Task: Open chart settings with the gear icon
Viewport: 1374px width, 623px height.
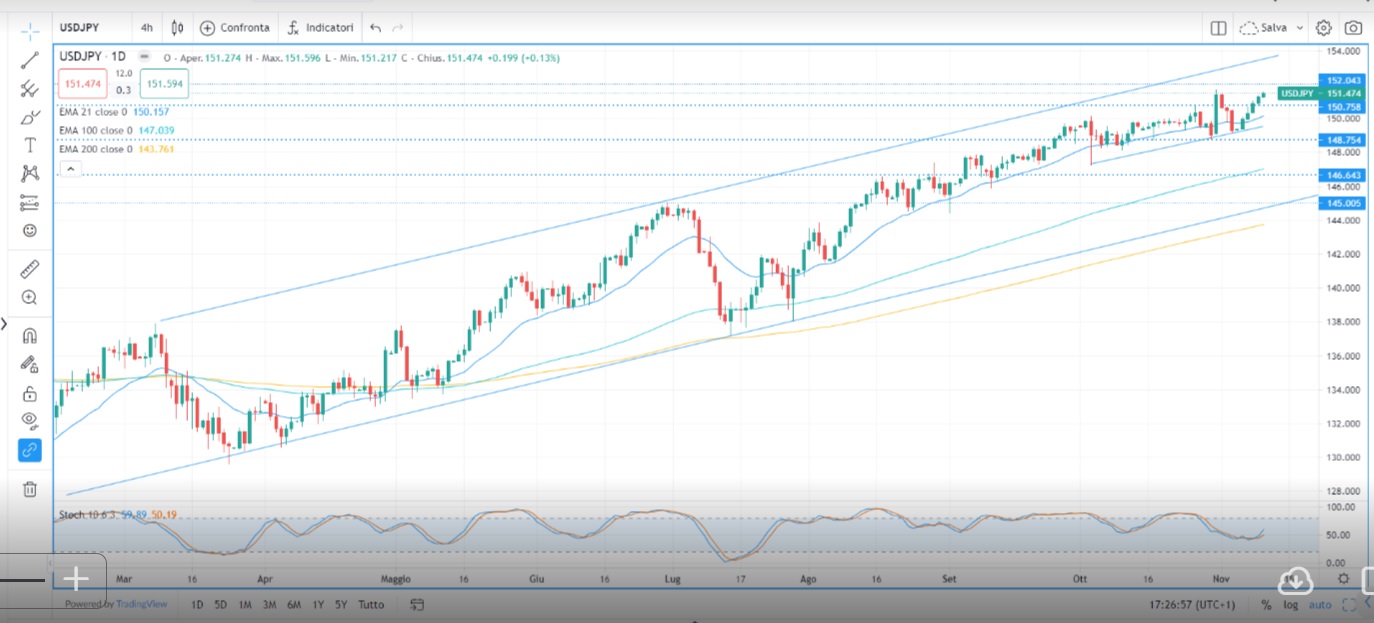Action: [1323, 27]
